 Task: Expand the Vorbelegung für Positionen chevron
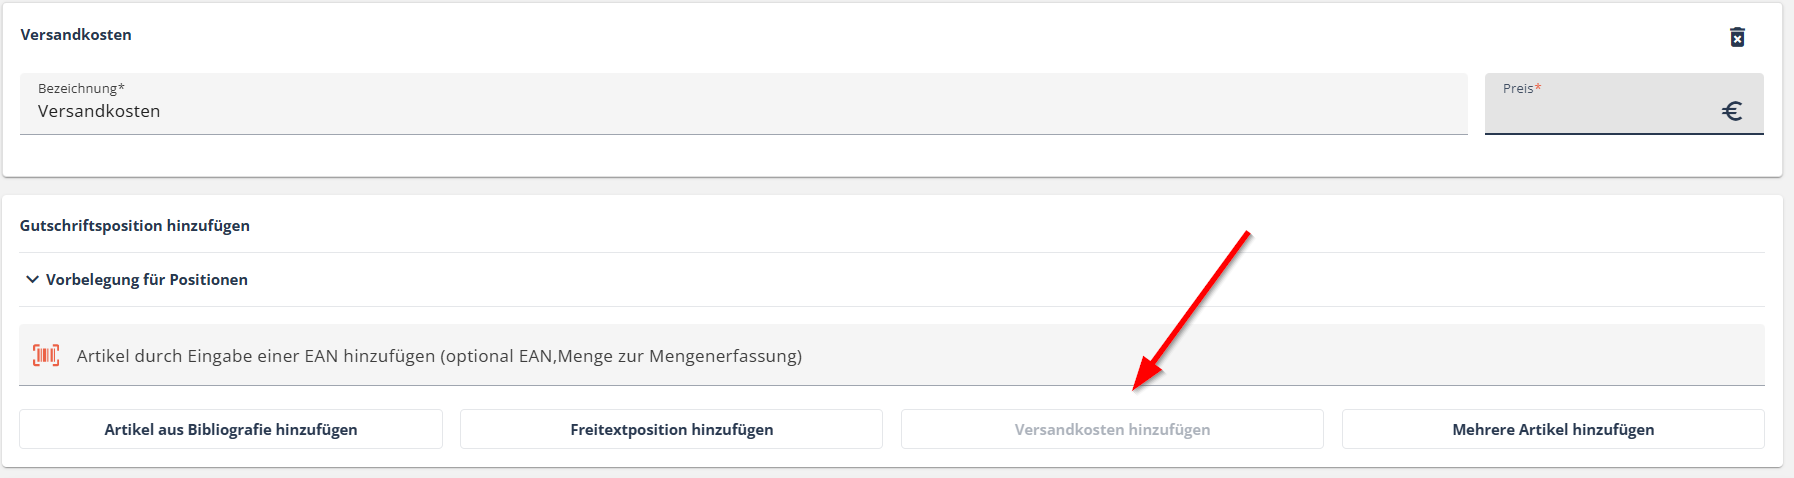tap(33, 280)
